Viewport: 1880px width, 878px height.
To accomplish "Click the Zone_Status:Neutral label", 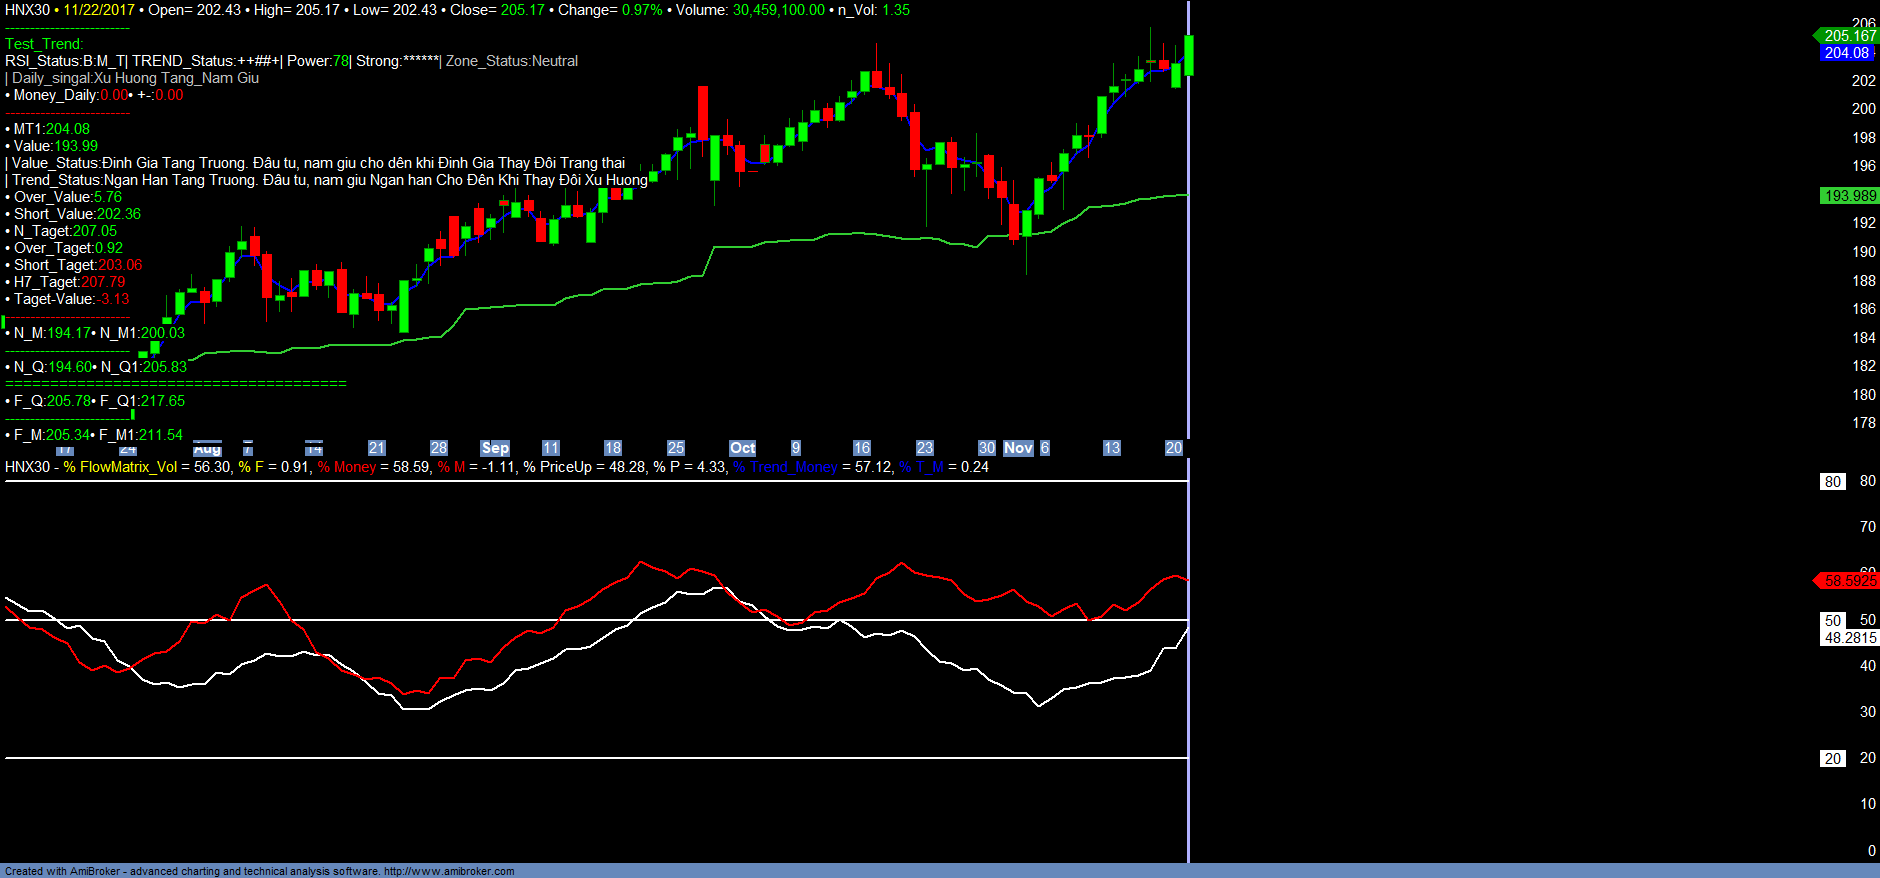I will point(512,61).
